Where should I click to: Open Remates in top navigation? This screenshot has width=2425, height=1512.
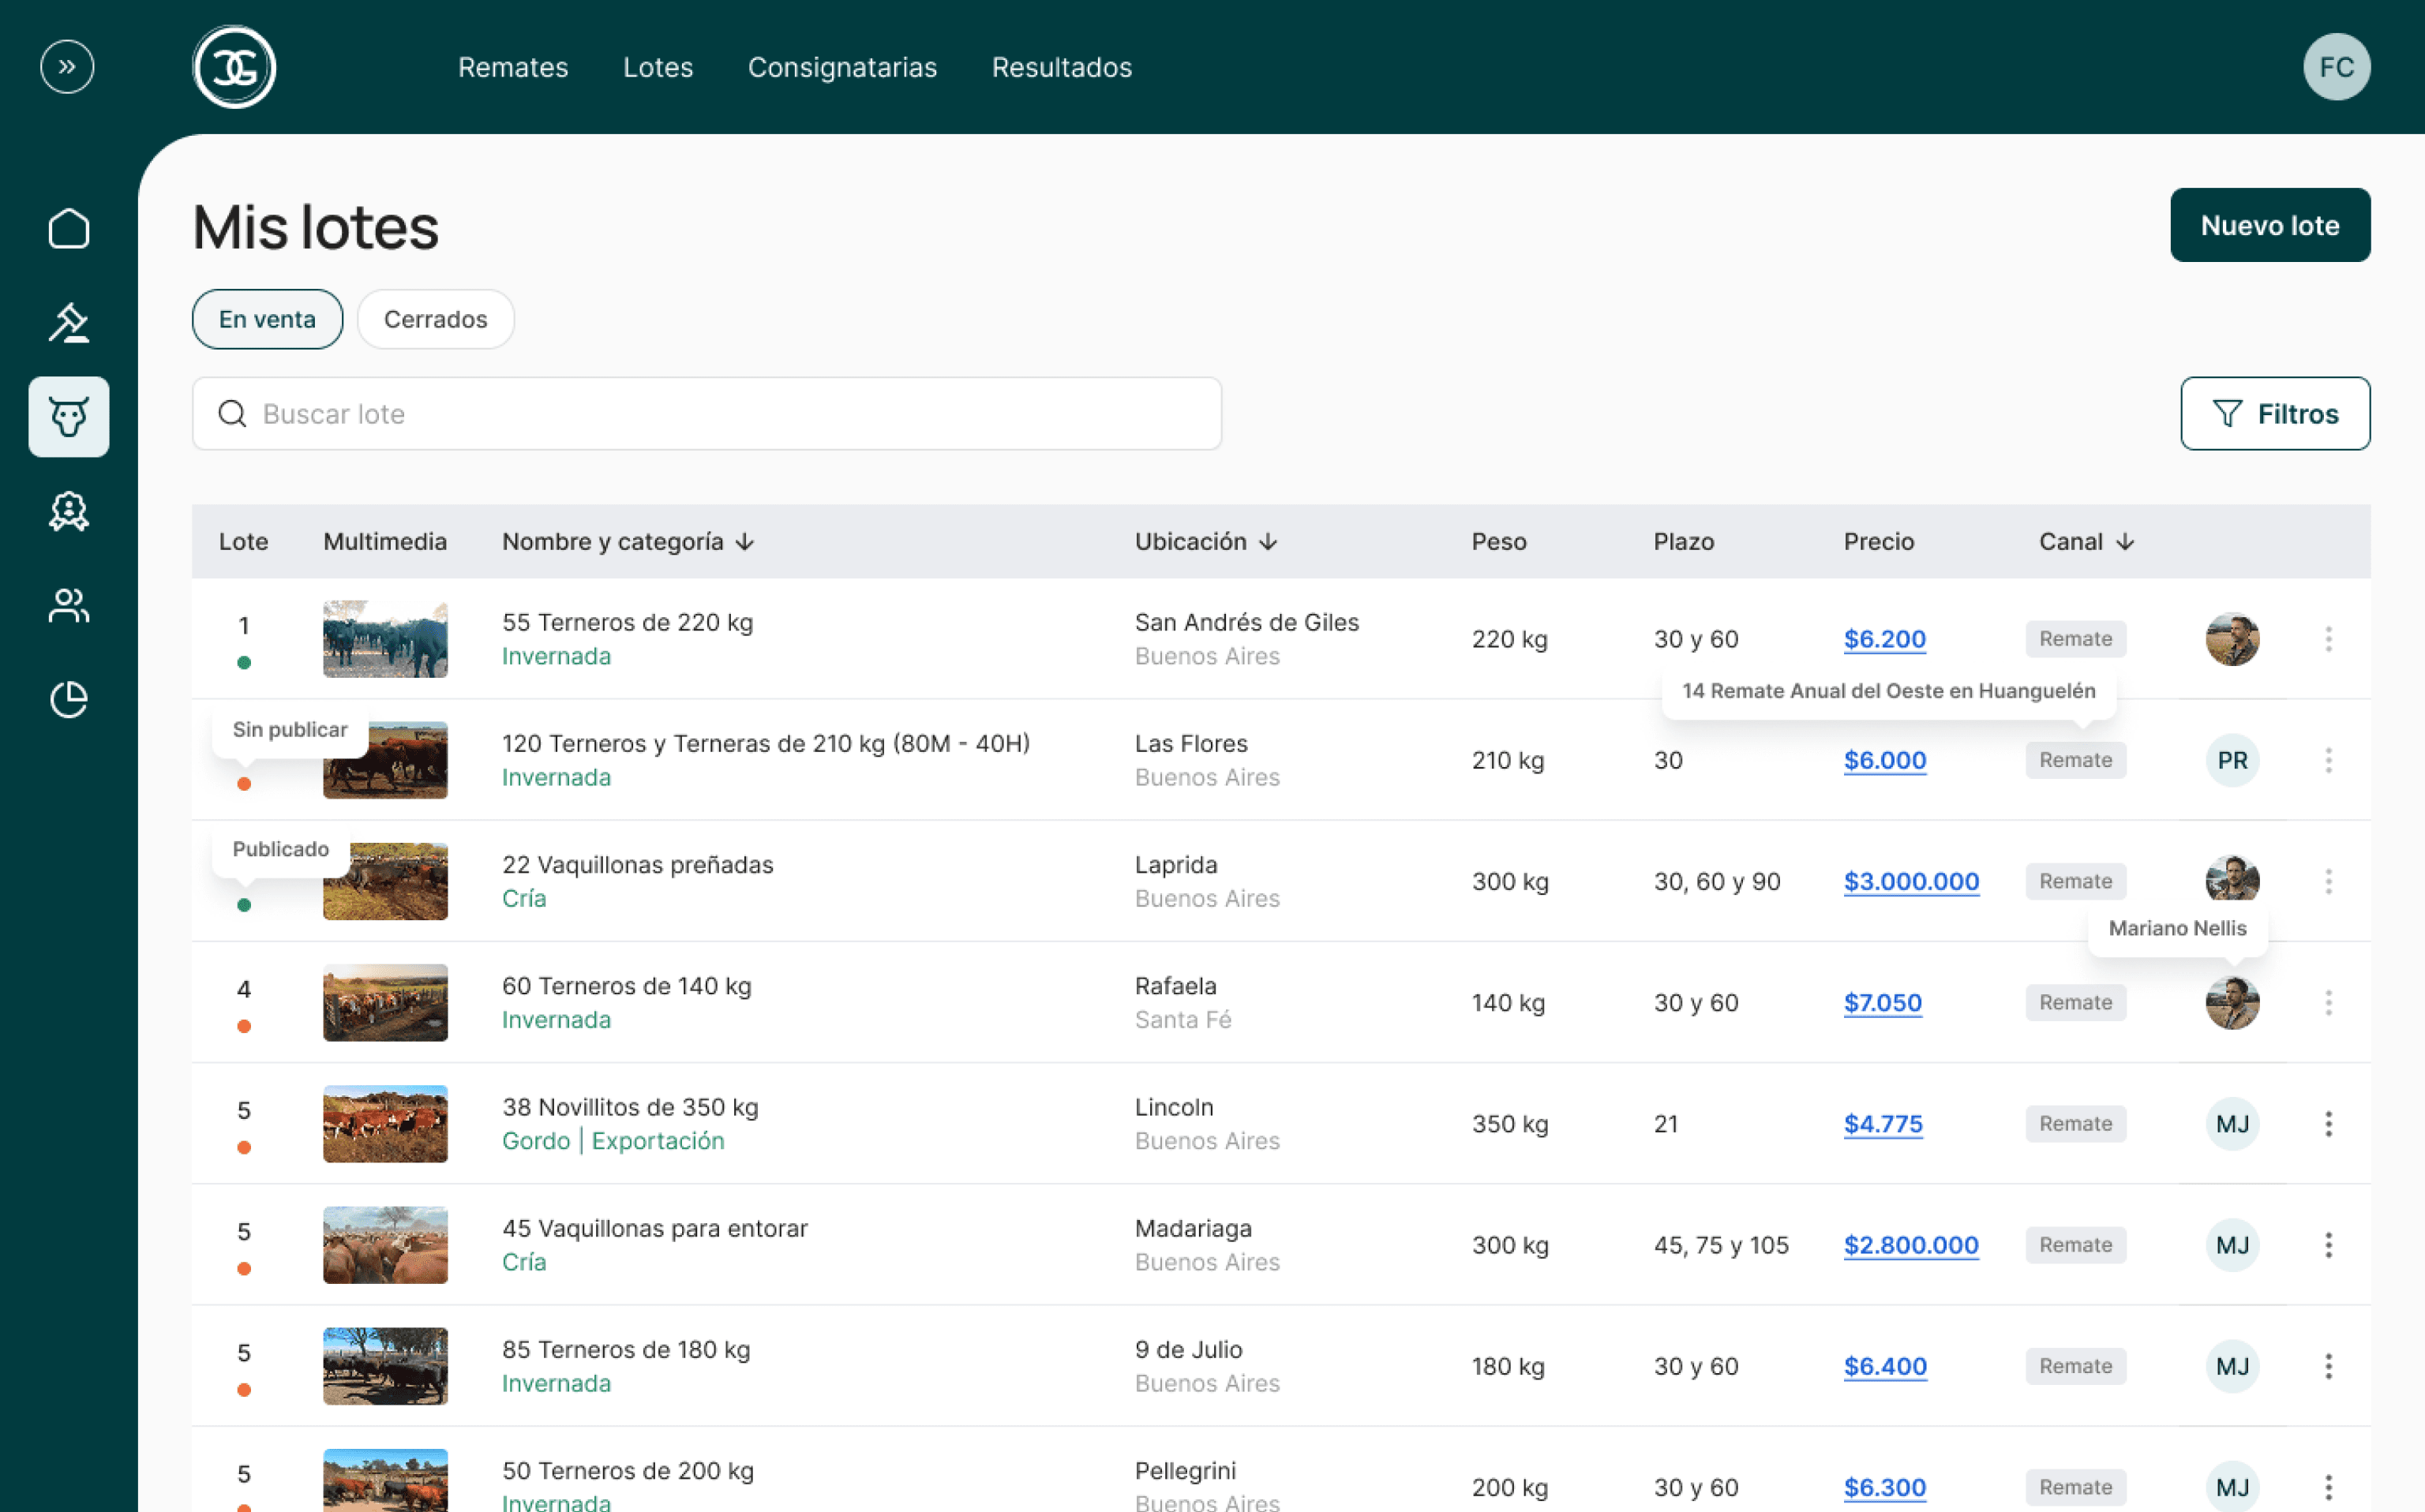click(513, 67)
